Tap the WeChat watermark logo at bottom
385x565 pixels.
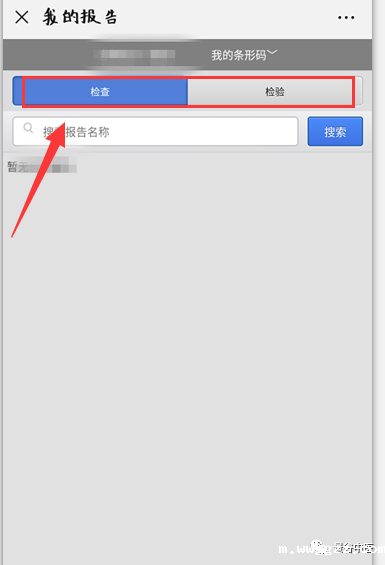click(318, 548)
